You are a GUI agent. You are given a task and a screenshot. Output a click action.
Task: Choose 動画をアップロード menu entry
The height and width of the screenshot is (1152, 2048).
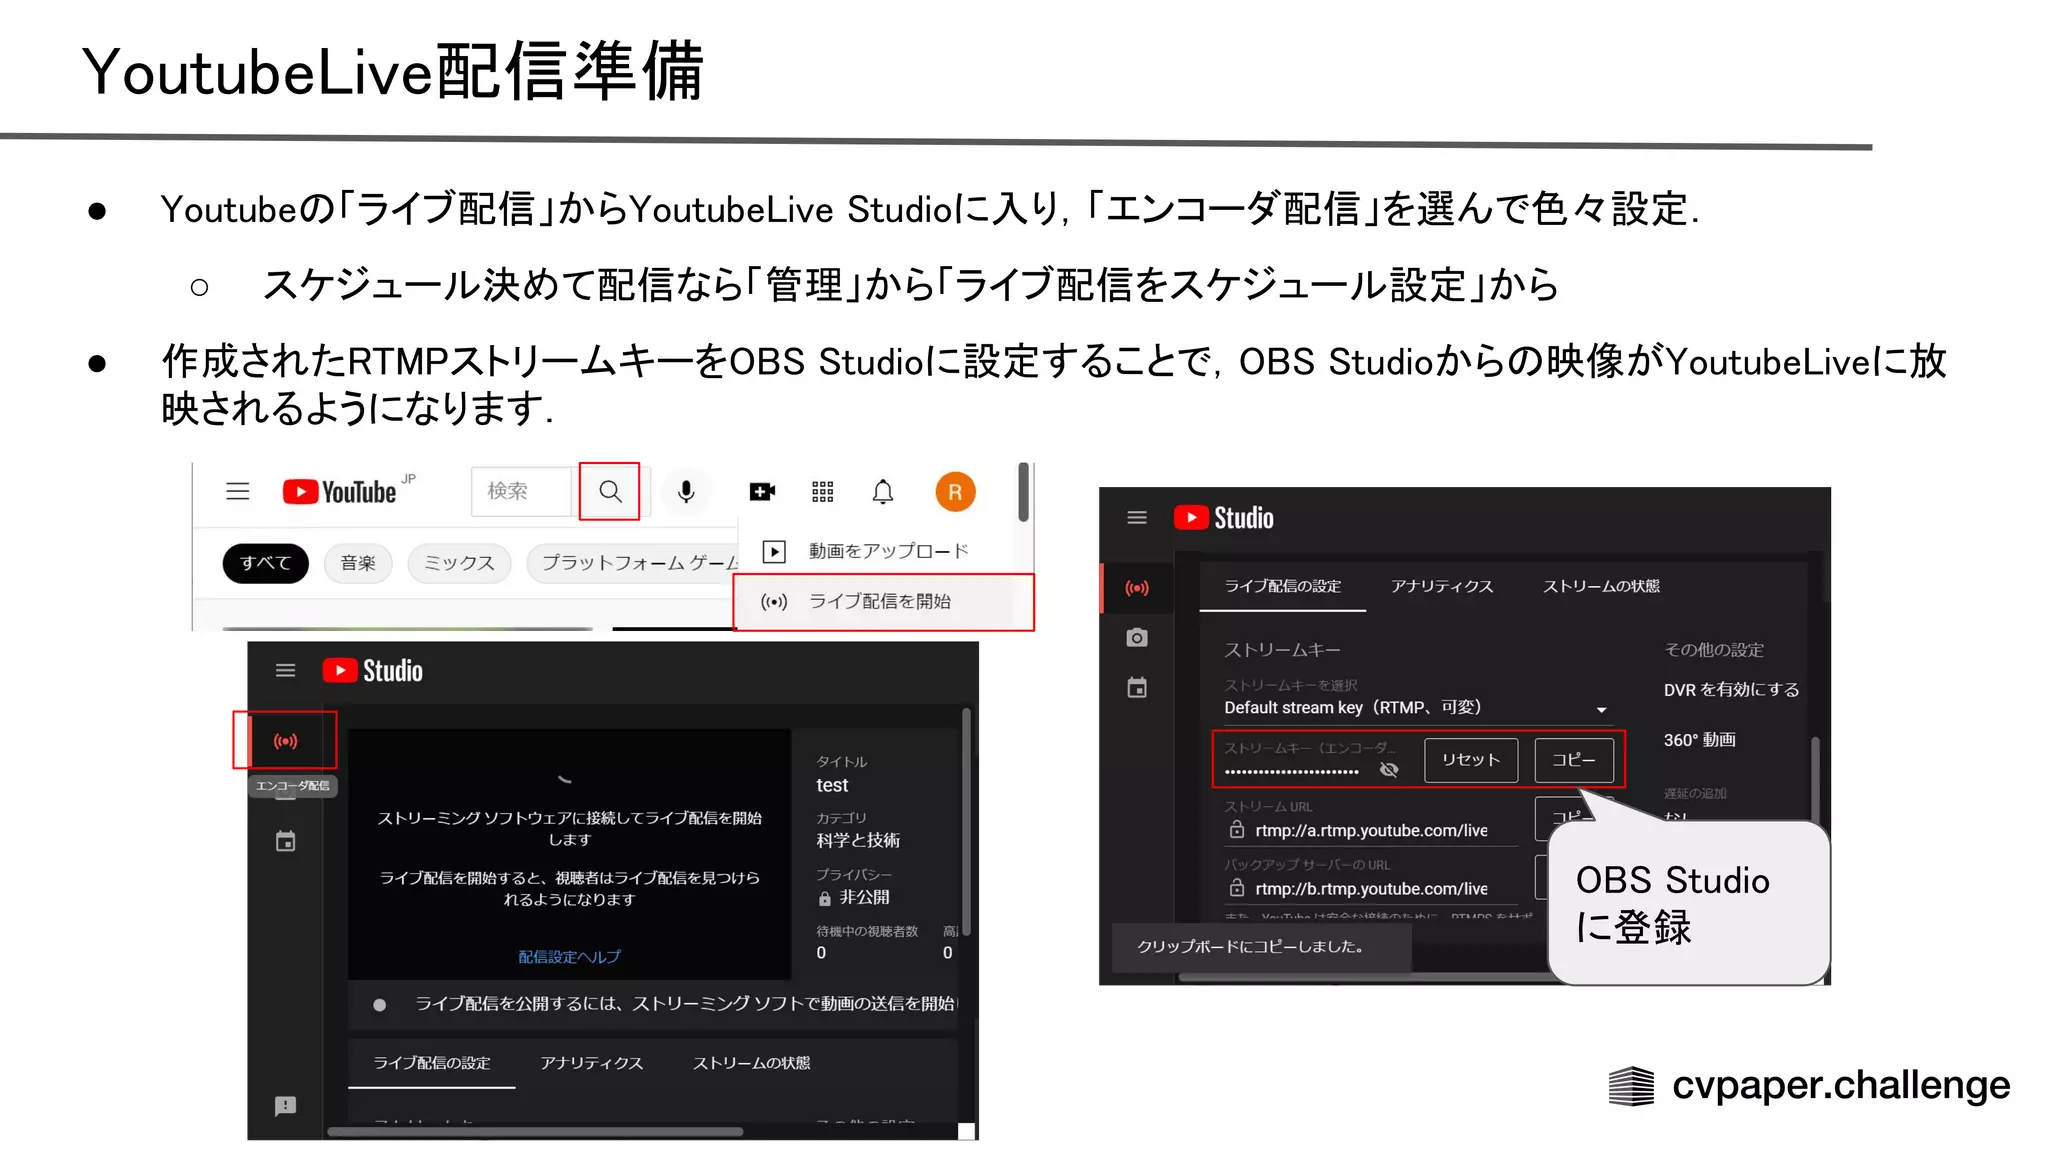pyautogui.click(x=876, y=551)
